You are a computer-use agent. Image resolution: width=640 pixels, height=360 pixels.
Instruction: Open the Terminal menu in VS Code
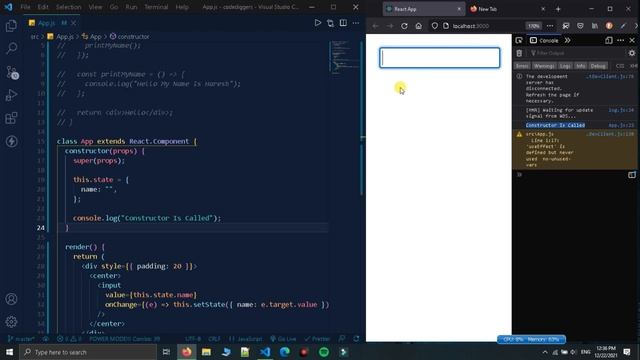tap(156, 7)
